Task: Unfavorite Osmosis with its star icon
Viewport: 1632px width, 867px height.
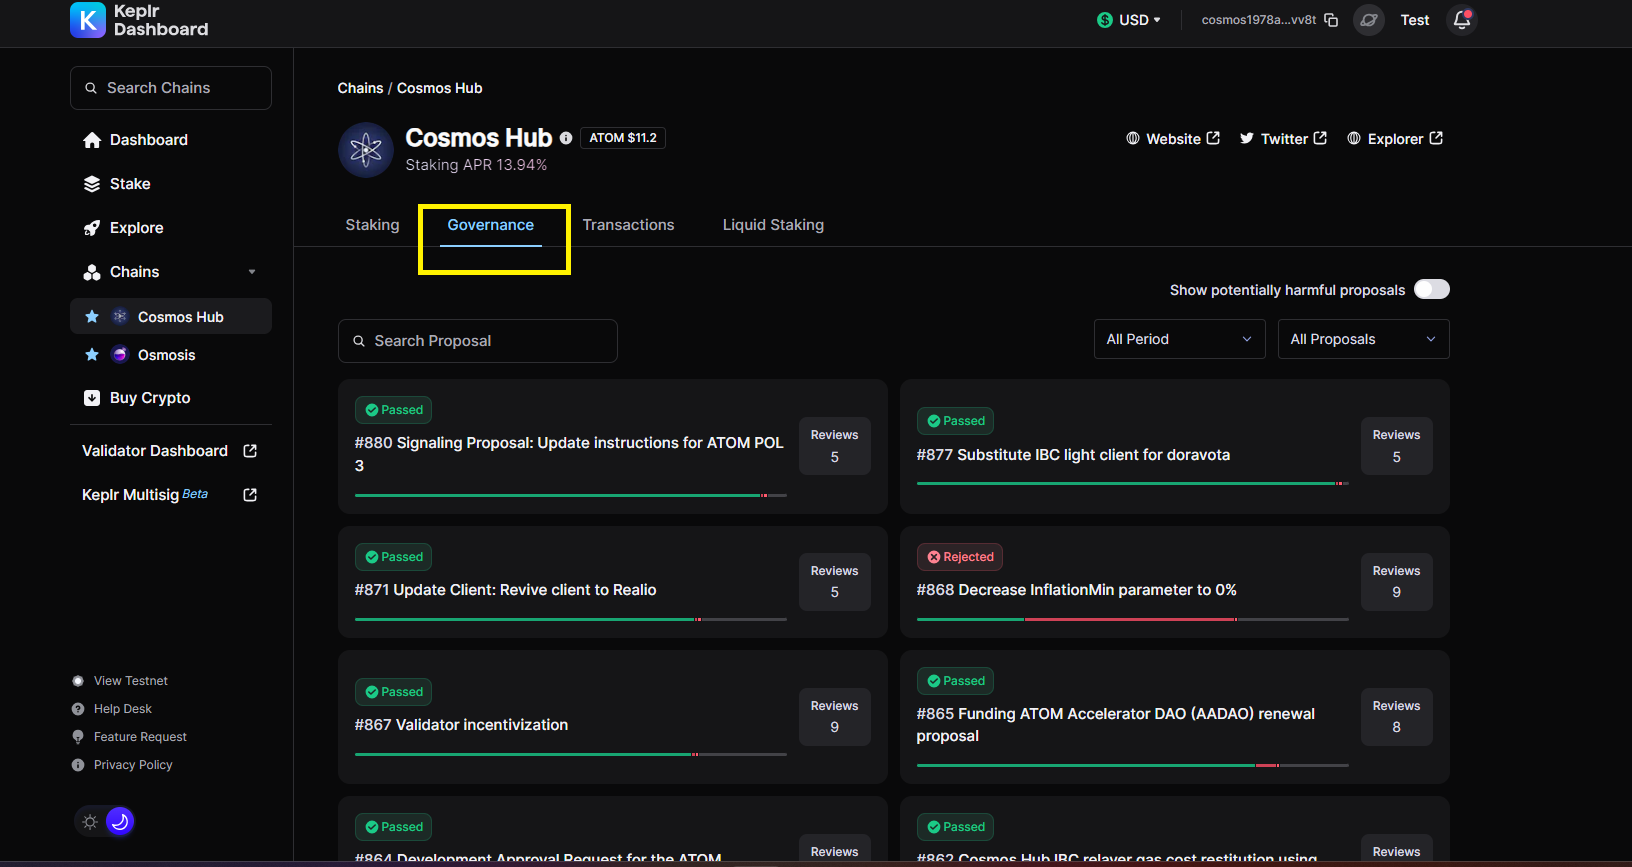Action: click(92, 355)
